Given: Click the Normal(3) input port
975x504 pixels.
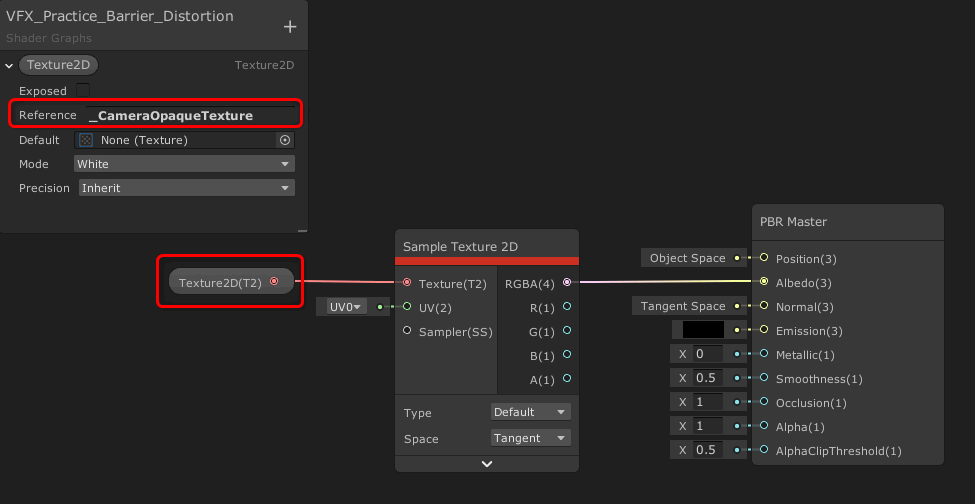Looking at the screenshot, I should tap(764, 306).
